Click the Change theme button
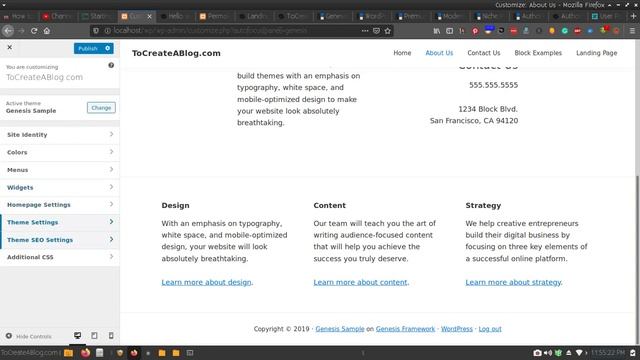This screenshot has width=640, height=360. (x=101, y=108)
